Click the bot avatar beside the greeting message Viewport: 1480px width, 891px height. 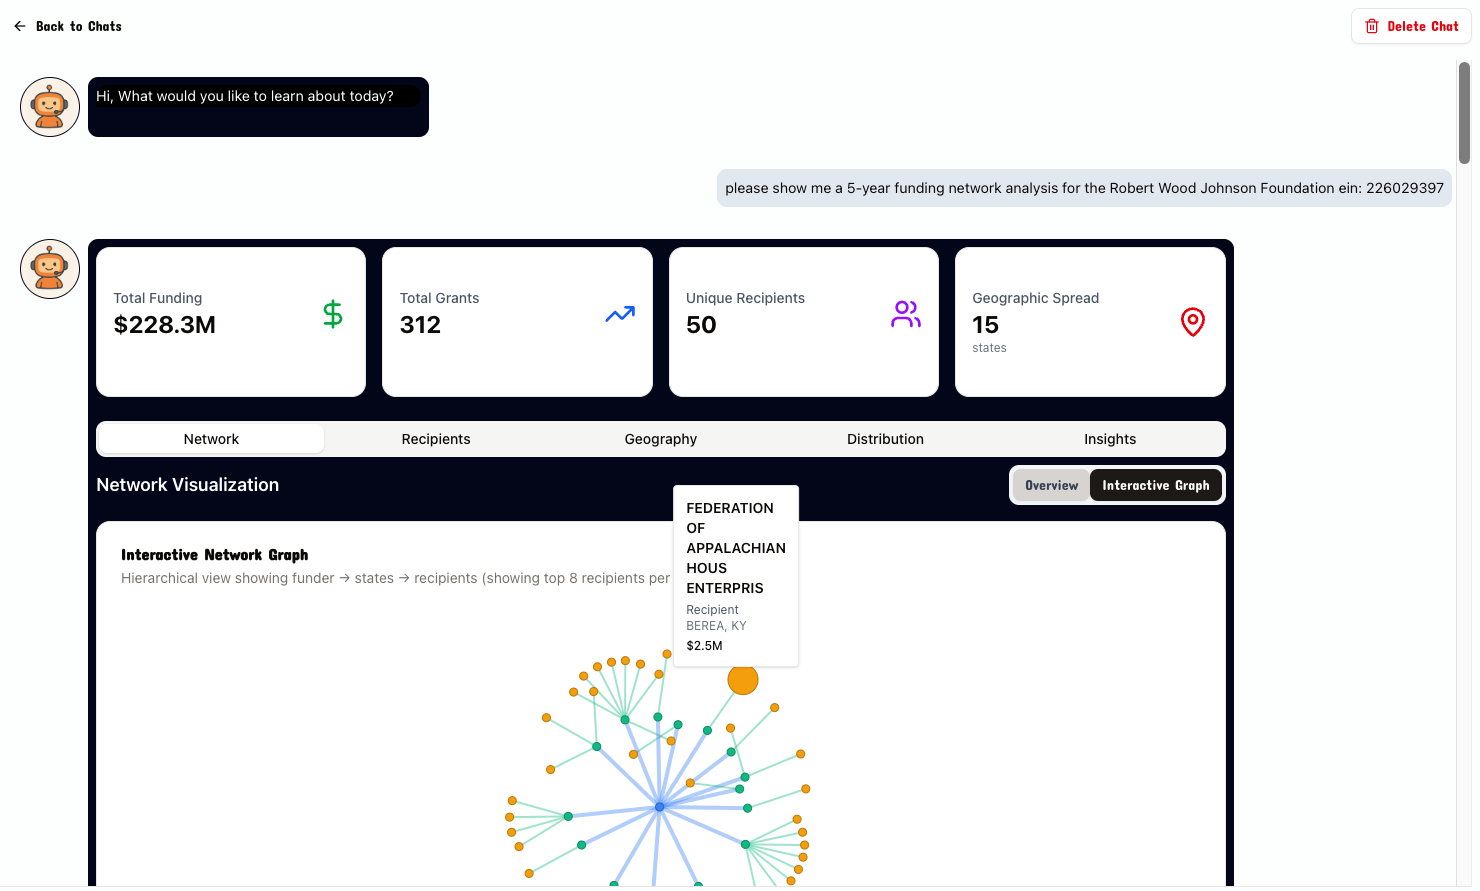pyautogui.click(x=50, y=107)
